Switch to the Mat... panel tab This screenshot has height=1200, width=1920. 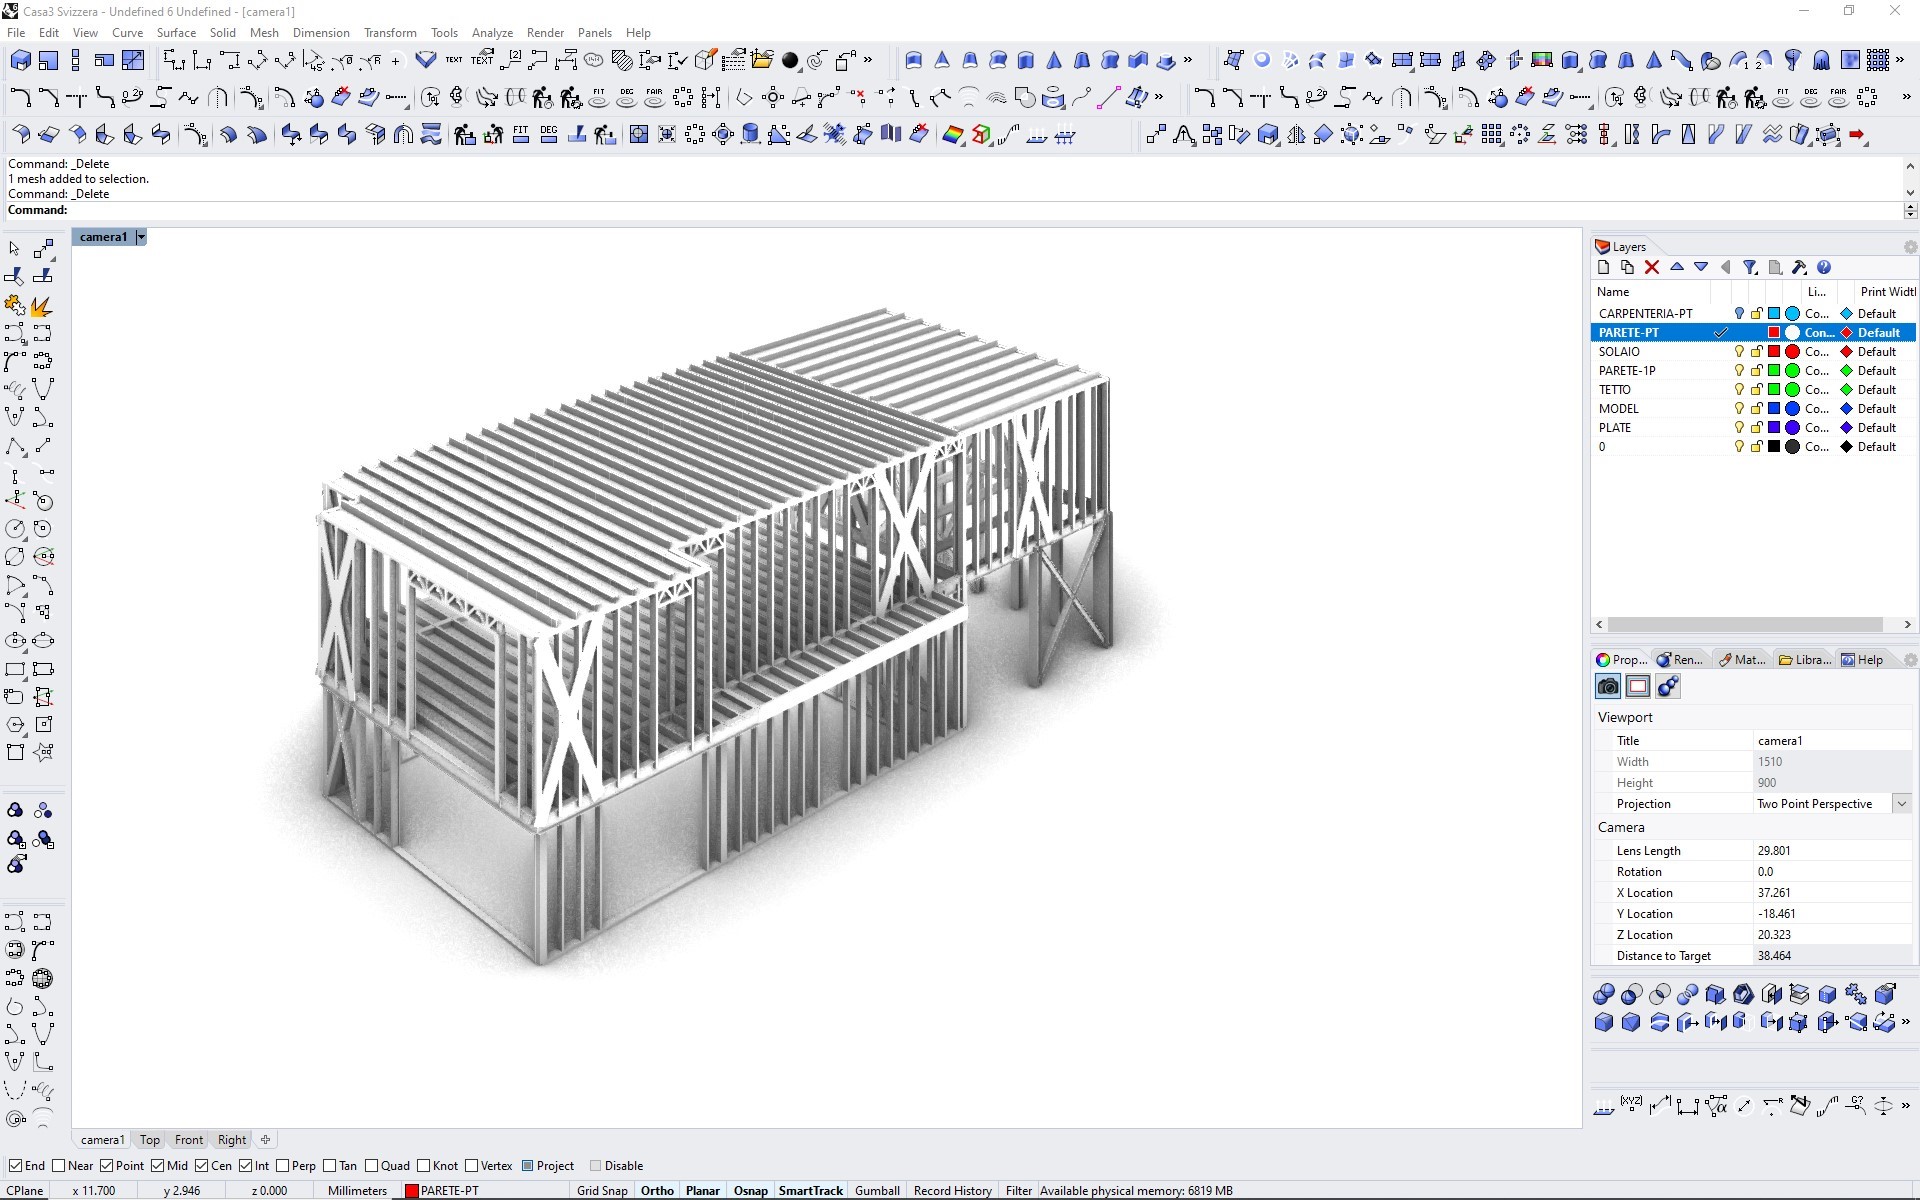(1743, 660)
